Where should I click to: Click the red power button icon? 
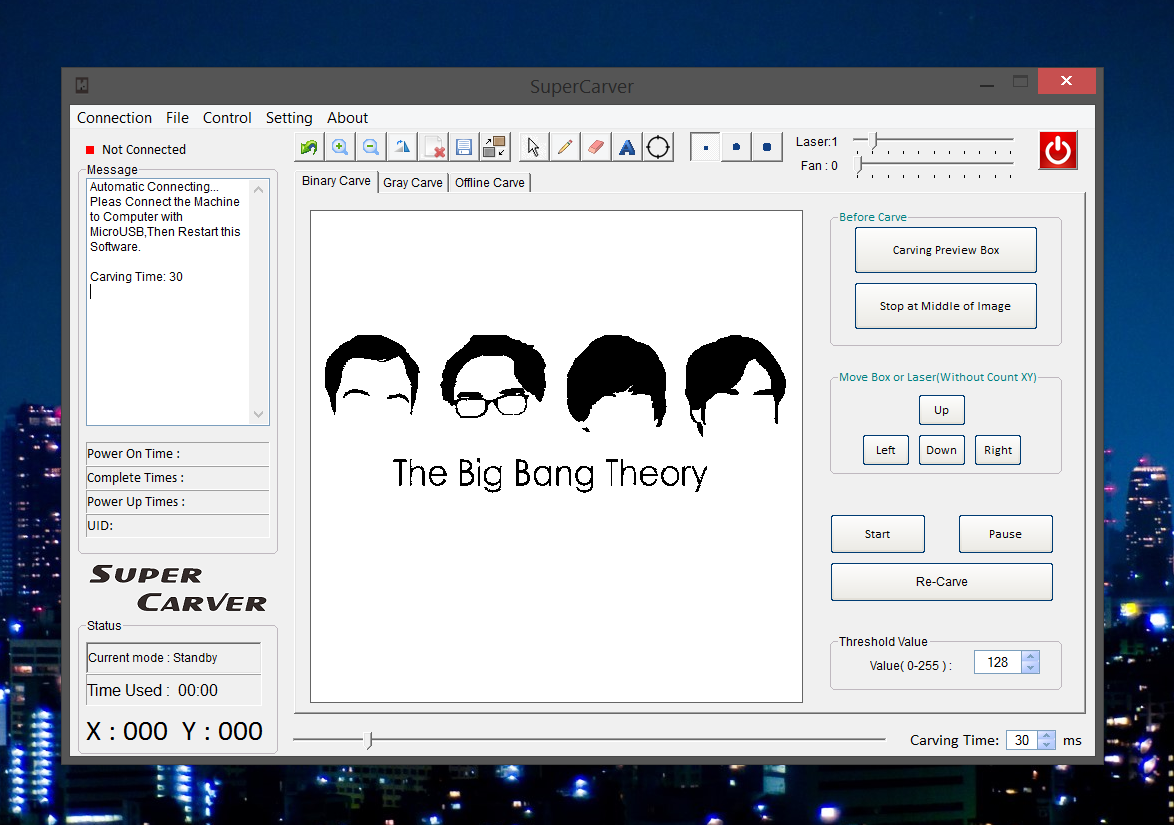(x=1057, y=150)
